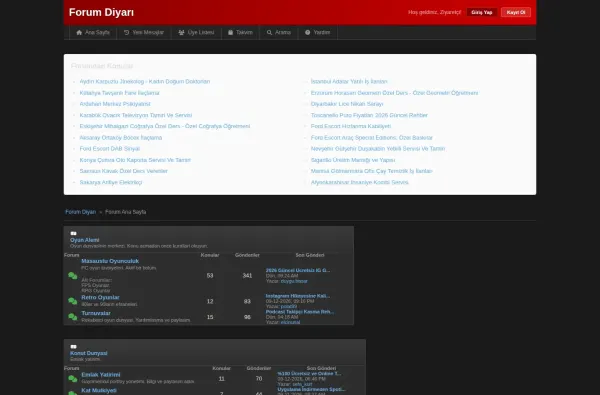
Task: Open Erzurum Horasan Geometri Özel Ders topic
Action: (x=395, y=93)
